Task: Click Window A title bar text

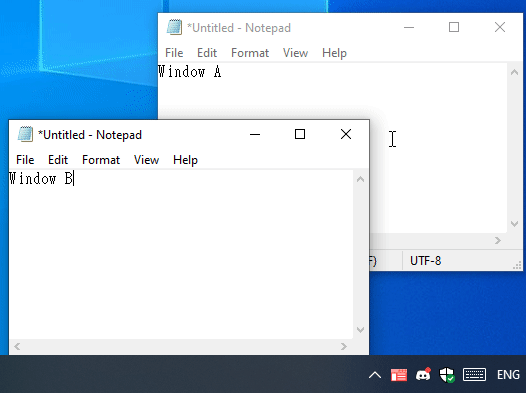Action: [239, 28]
